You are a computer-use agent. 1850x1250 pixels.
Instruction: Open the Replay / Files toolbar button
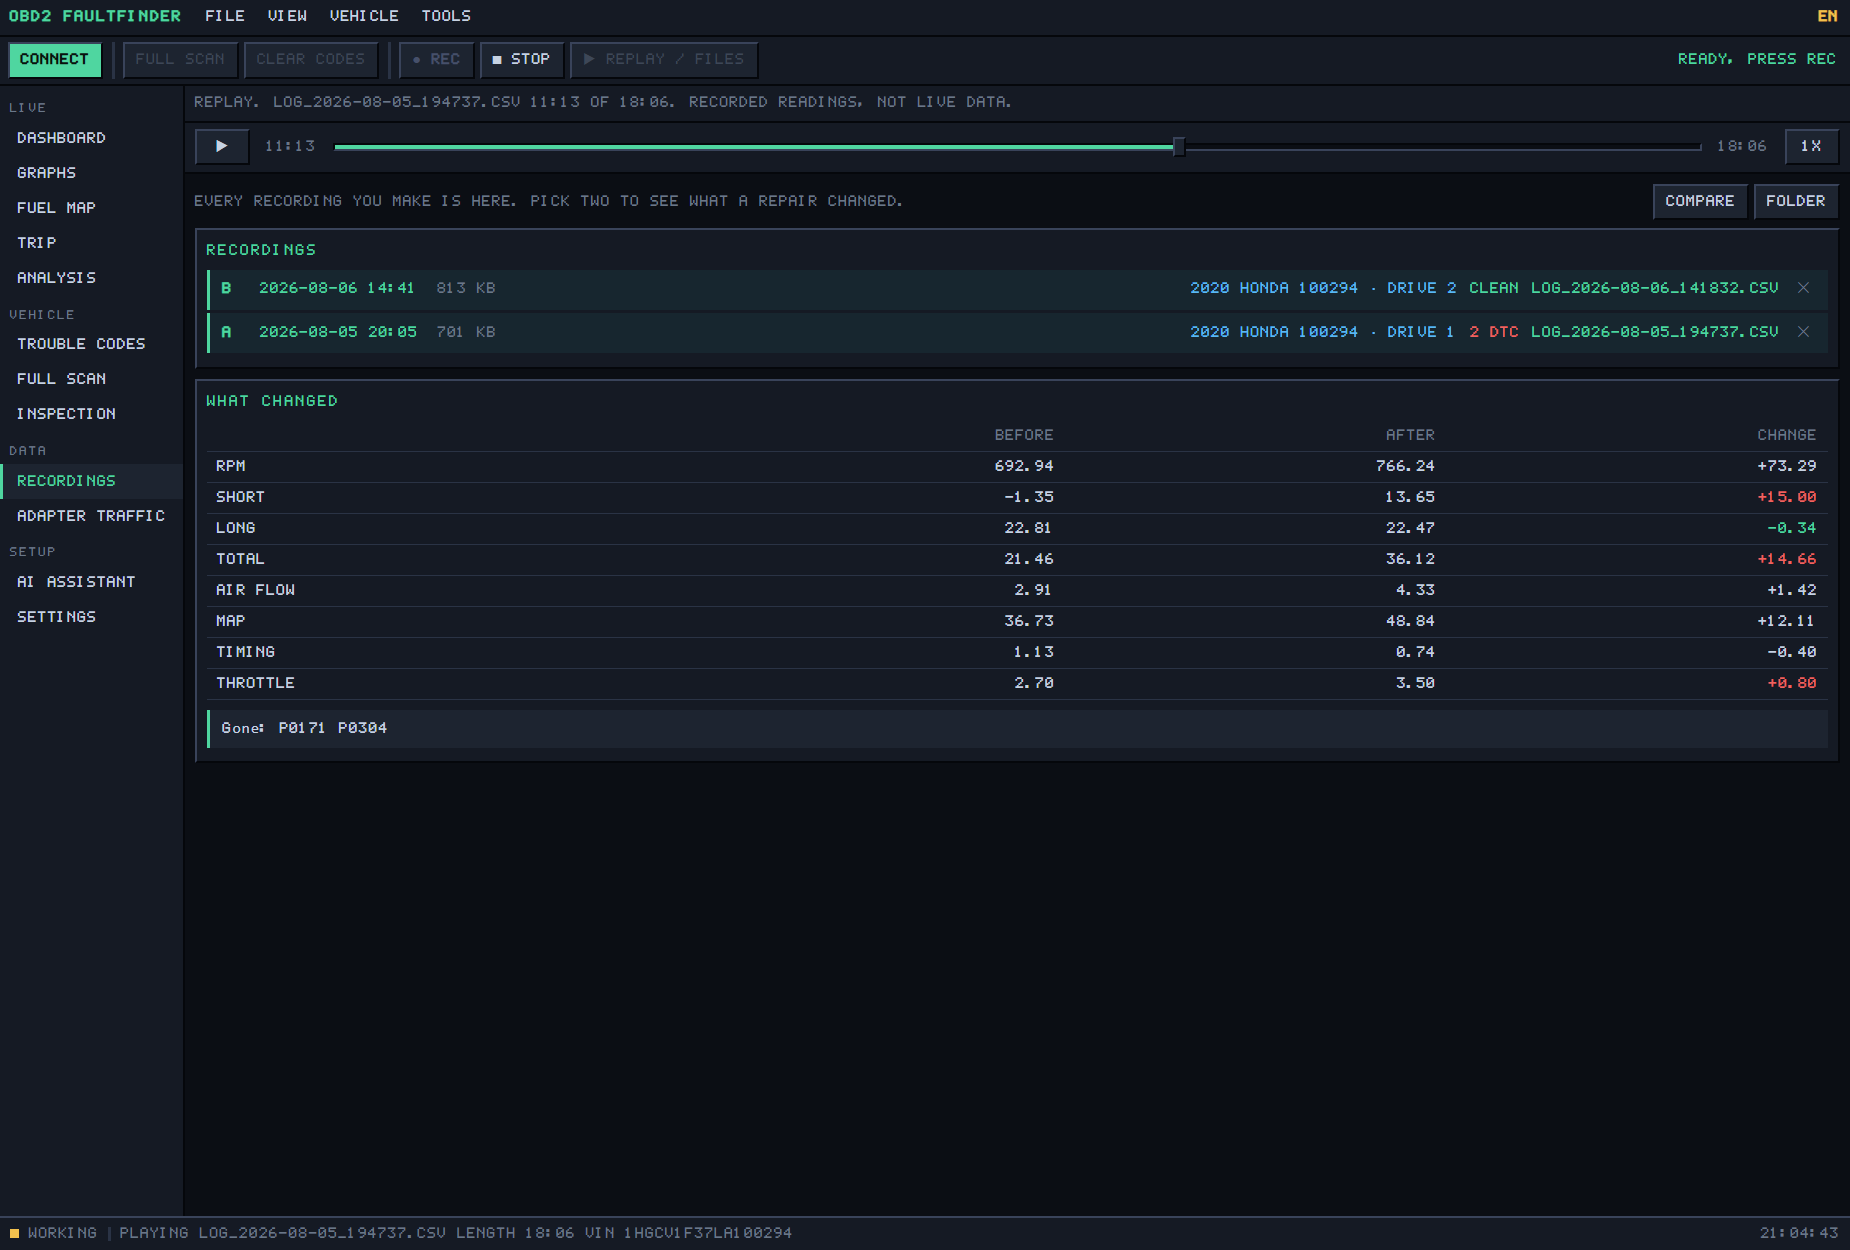tap(664, 59)
